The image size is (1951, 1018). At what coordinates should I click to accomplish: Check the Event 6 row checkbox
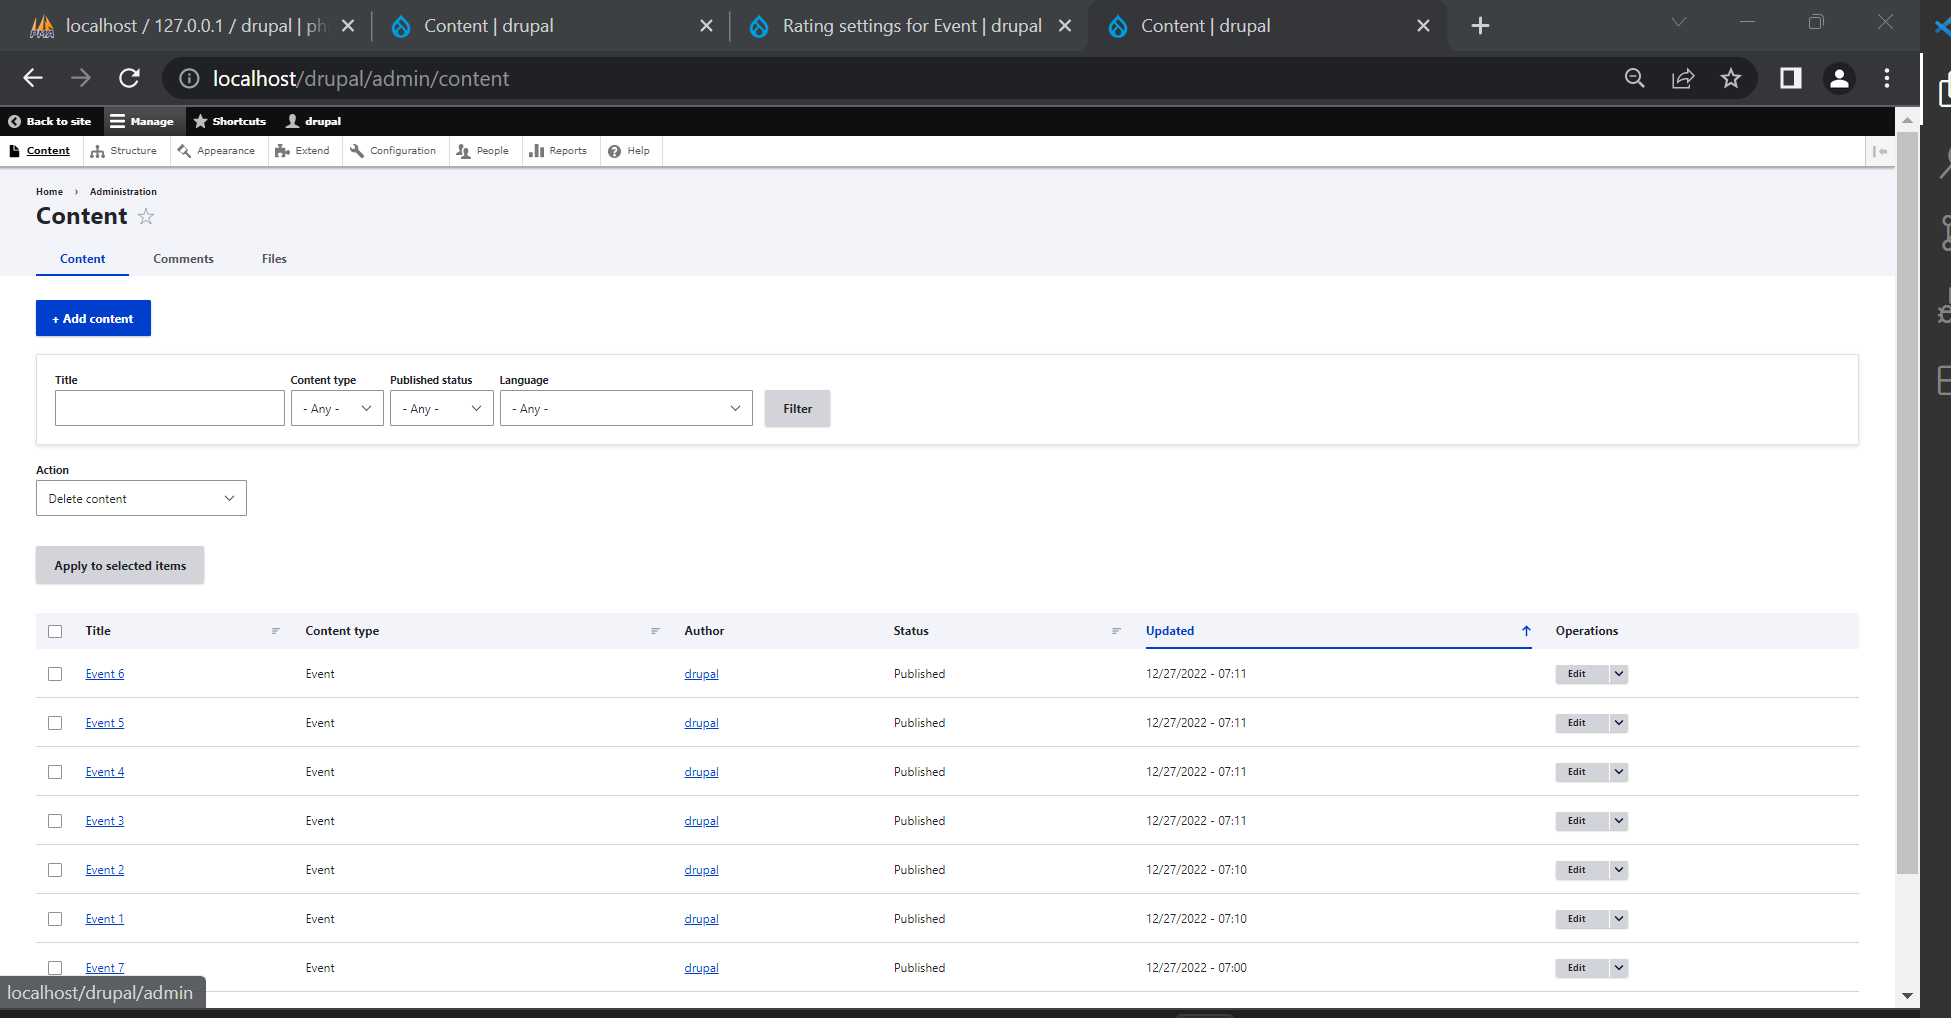pyautogui.click(x=55, y=674)
